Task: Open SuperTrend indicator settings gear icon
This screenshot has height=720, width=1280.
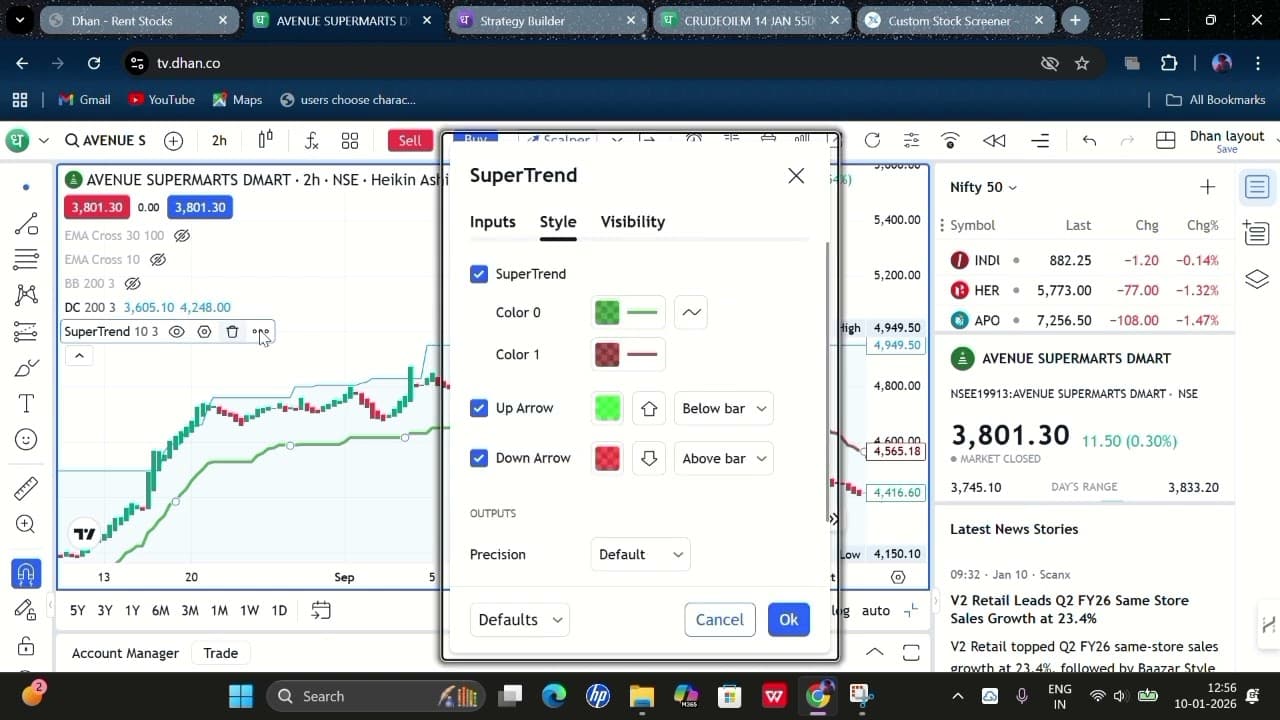Action: 204,331
